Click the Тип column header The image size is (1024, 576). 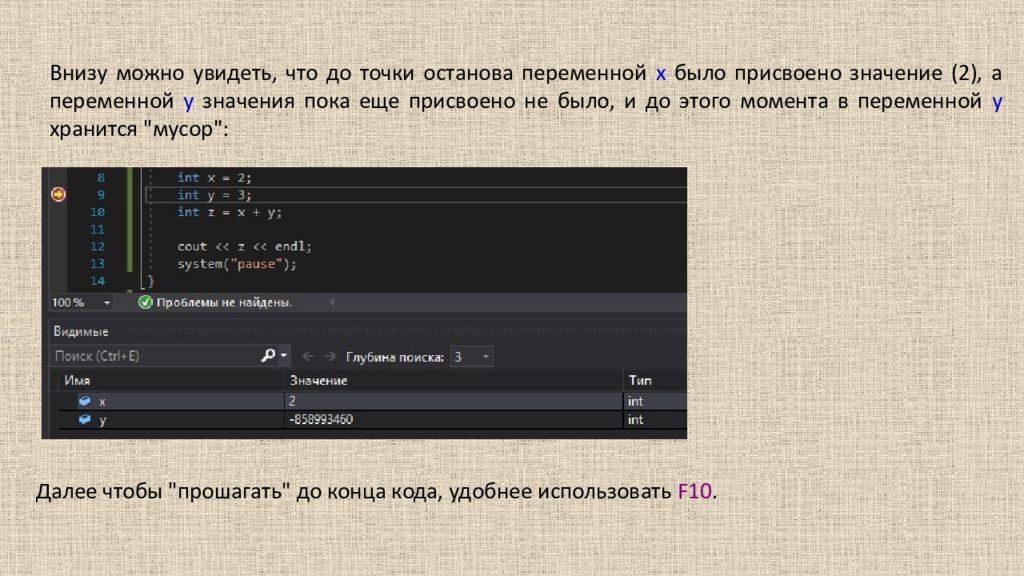point(640,380)
